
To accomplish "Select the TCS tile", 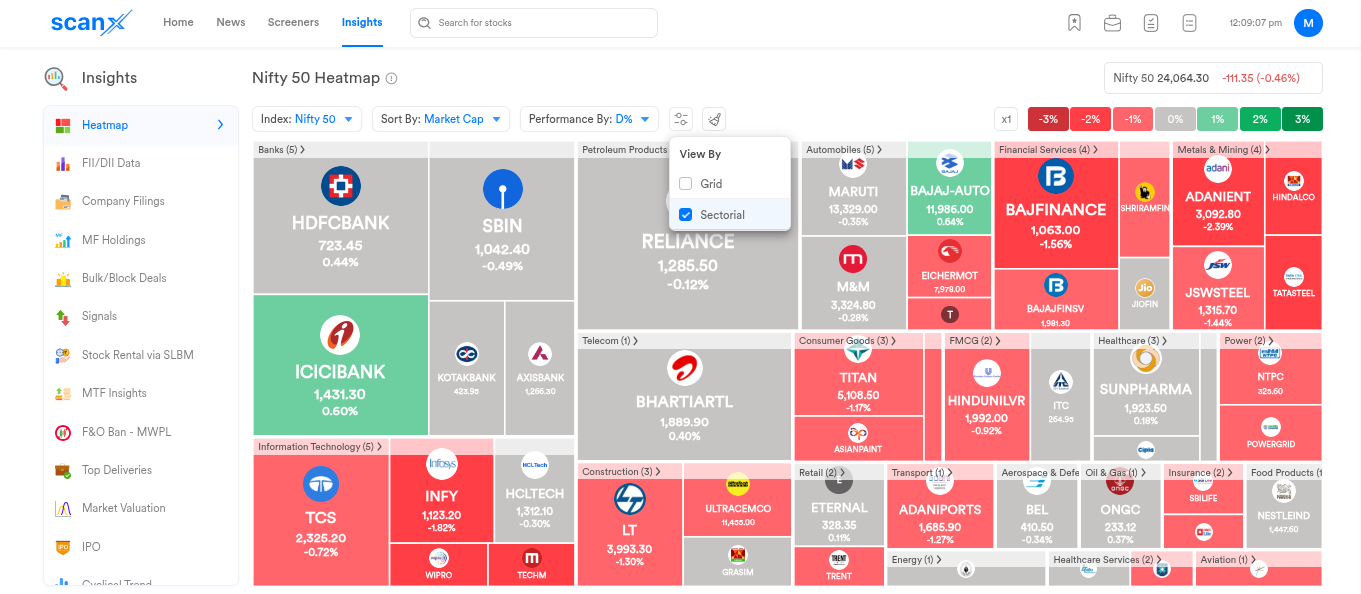I will (x=320, y=520).
